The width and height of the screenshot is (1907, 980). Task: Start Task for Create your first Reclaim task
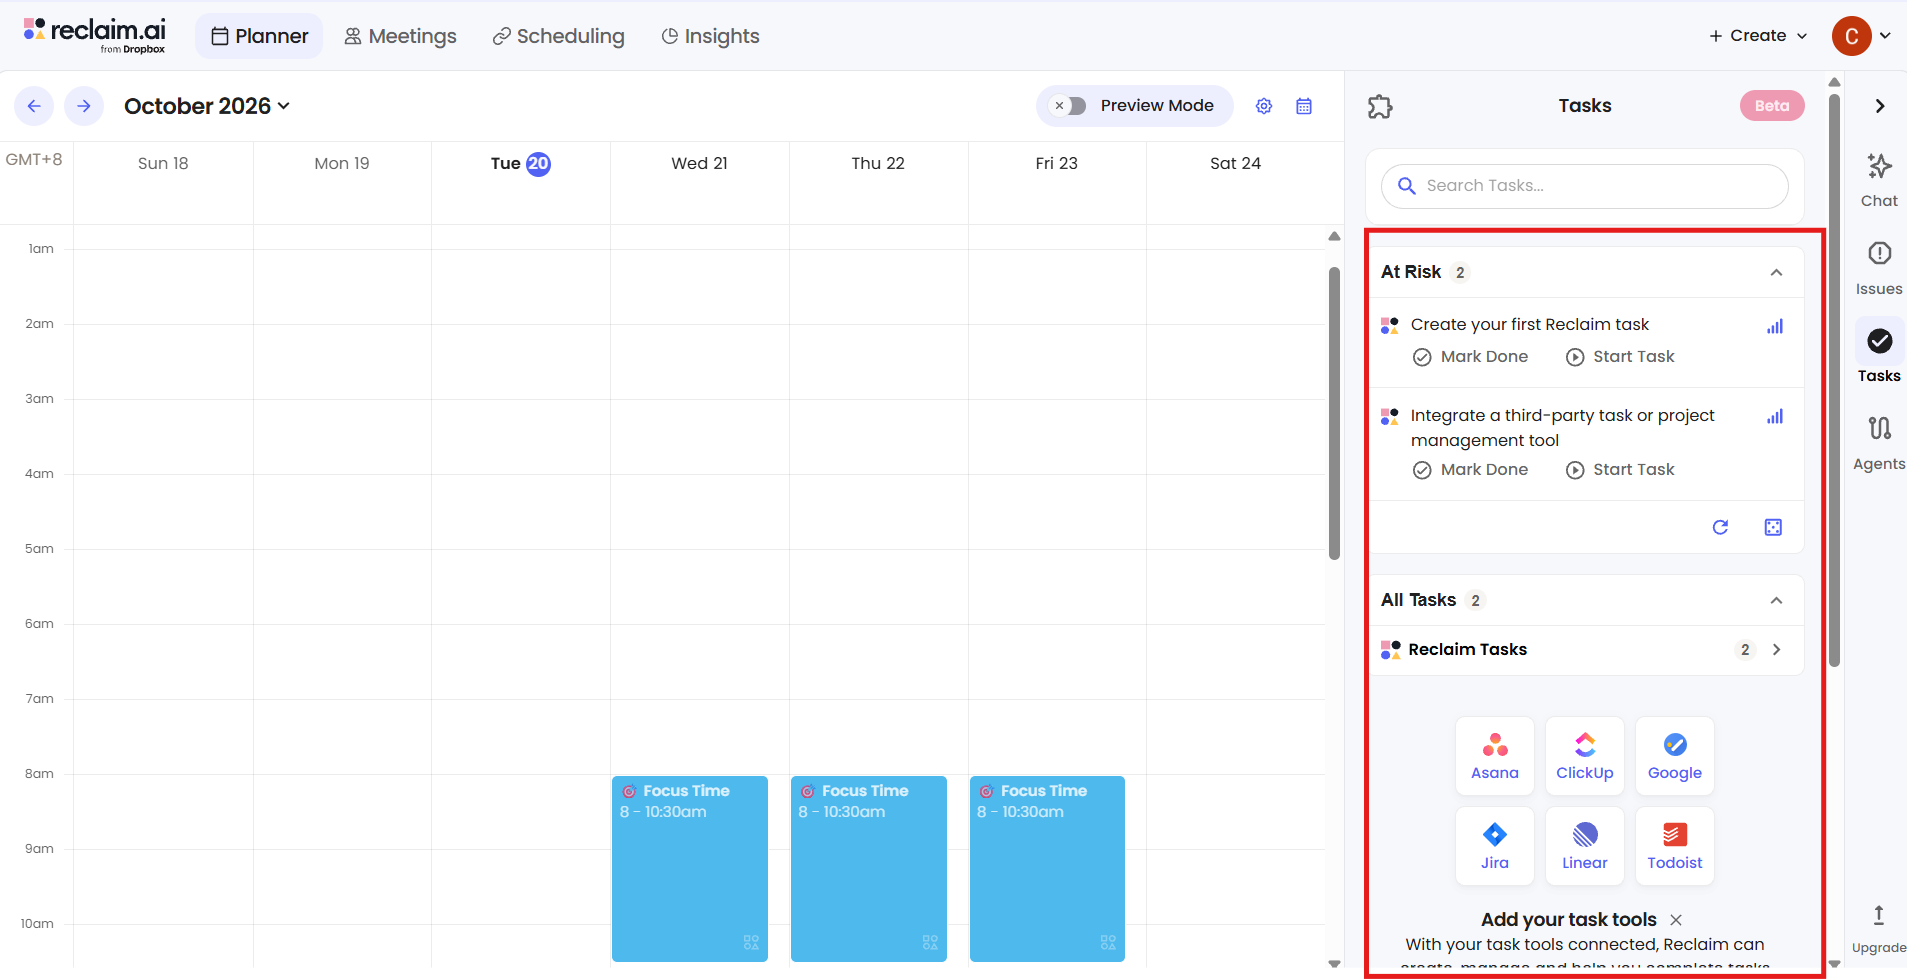(x=1620, y=357)
